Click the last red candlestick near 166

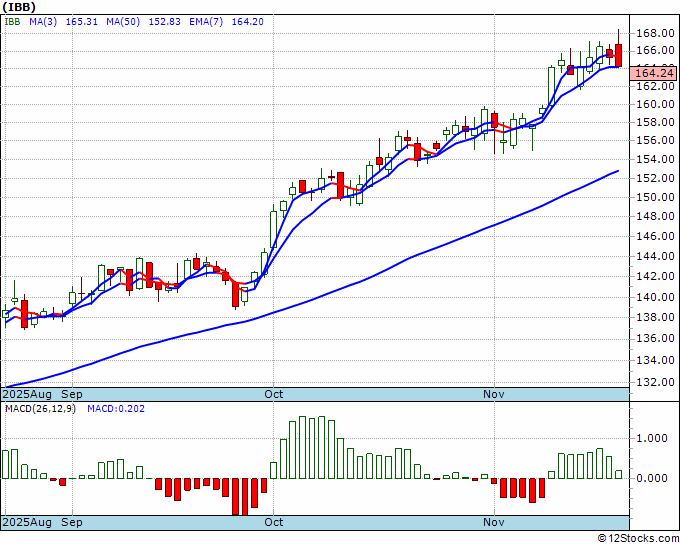point(619,56)
